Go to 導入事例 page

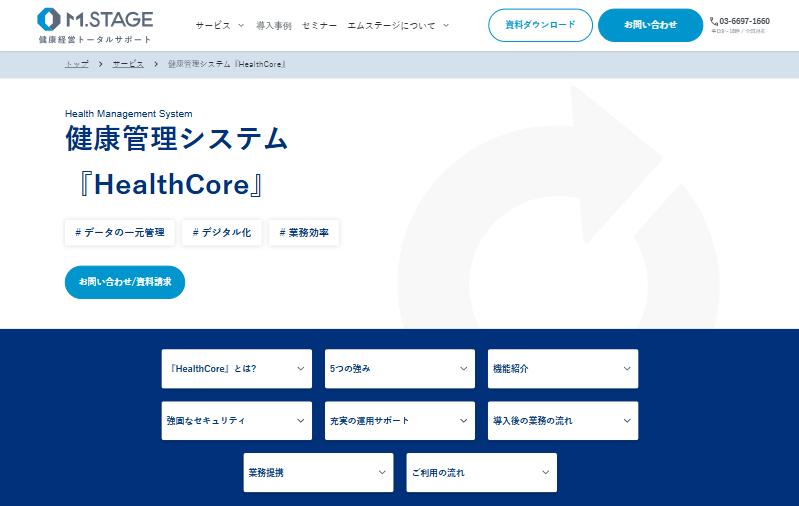pos(274,25)
